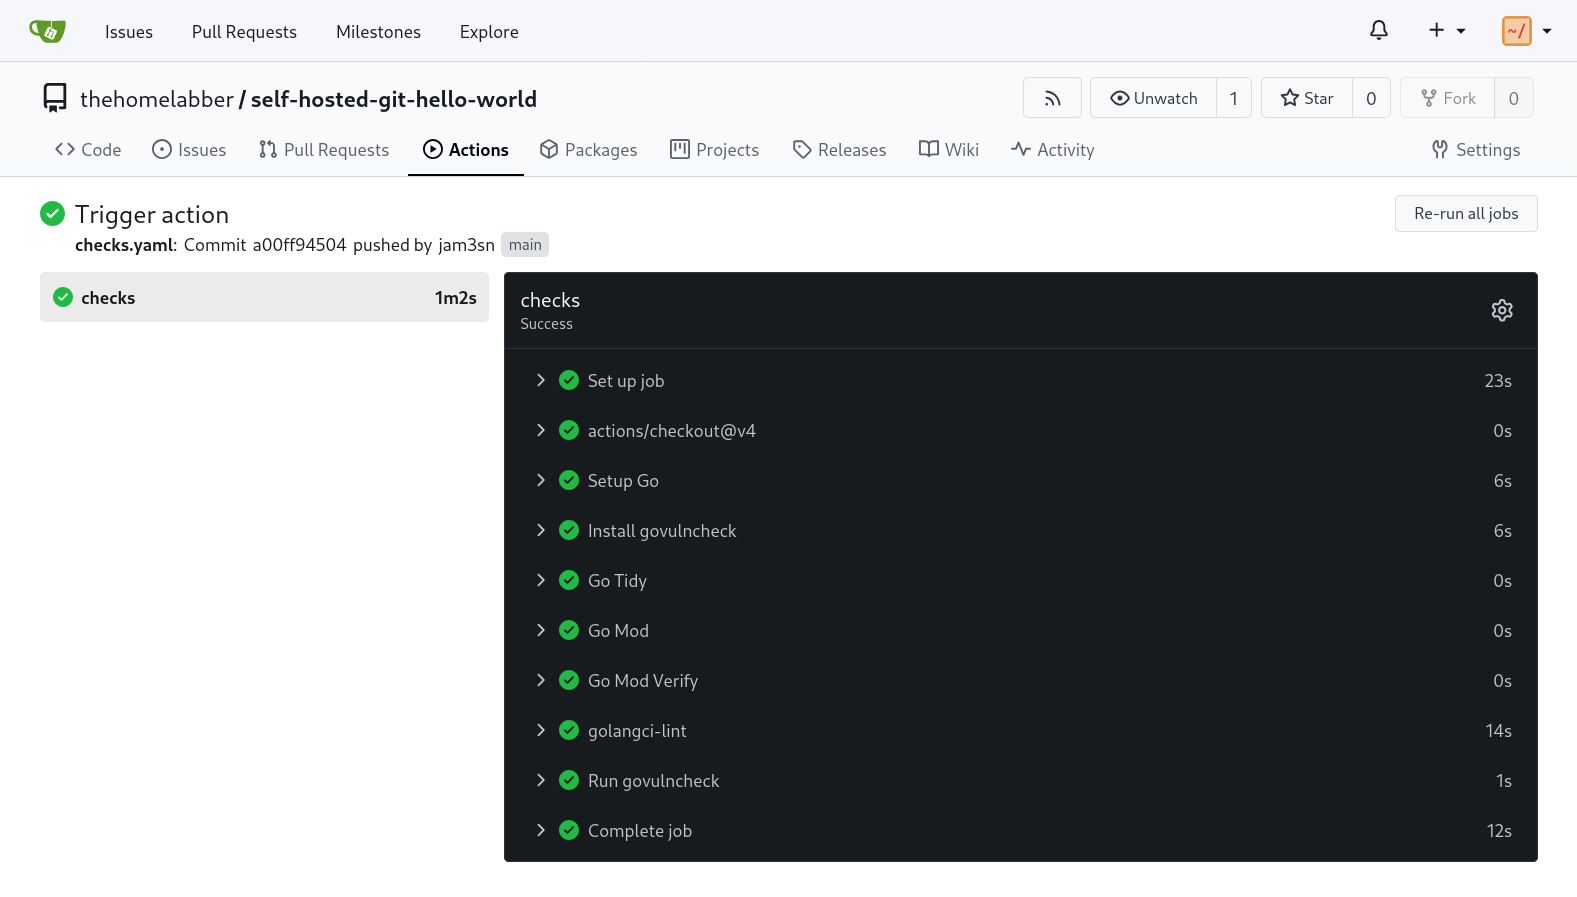Open the forks count
The image size is (1577, 897).
[x=1514, y=98]
